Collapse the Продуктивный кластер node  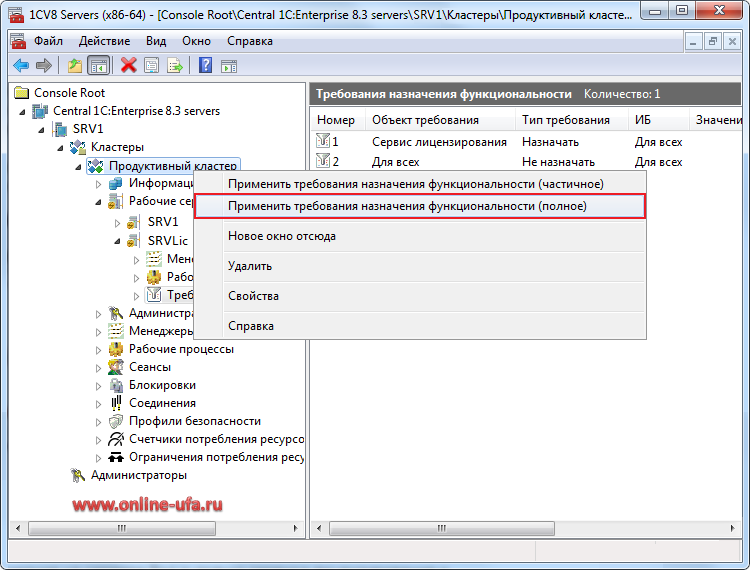coord(78,167)
